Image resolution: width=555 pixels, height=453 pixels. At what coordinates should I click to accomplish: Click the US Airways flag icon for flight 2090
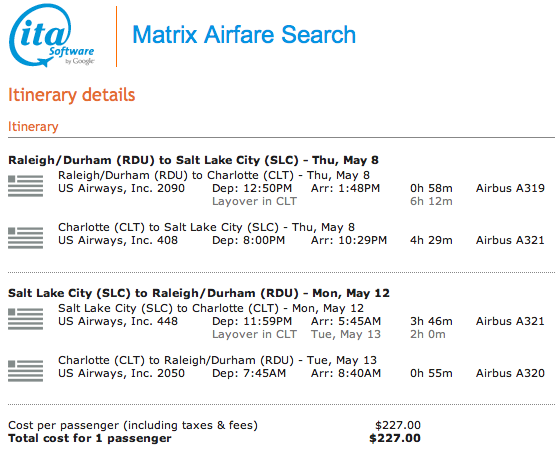[x=25, y=186]
